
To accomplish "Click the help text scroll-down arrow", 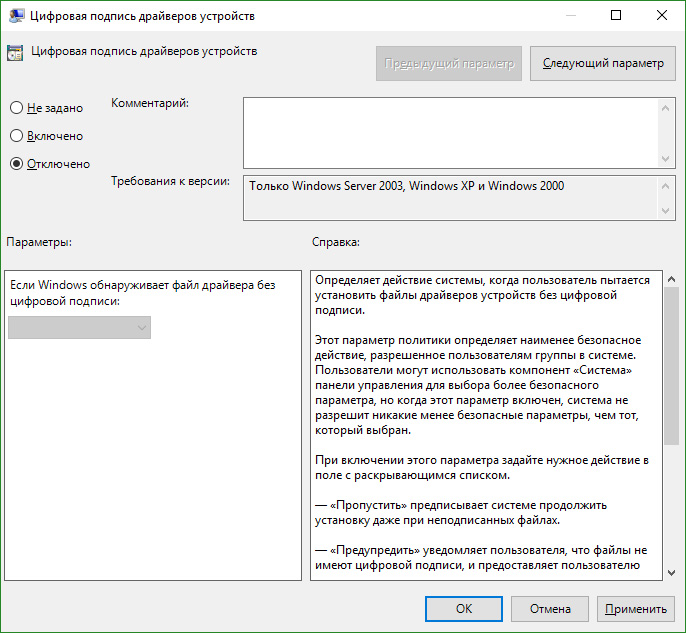I will click(x=670, y=571).
